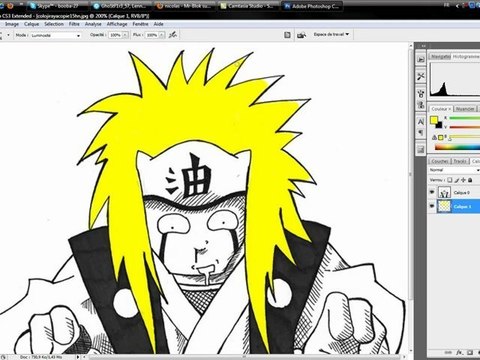Open the Fenêtre menu
This screenshot has width=480, height=360.
point(140,24)
